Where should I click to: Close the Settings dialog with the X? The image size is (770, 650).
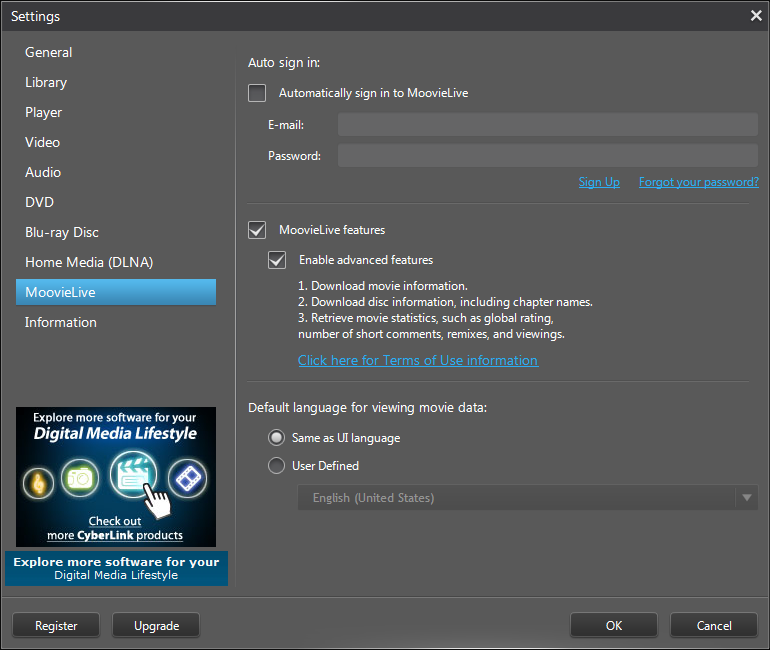click(x=756, y=15)
